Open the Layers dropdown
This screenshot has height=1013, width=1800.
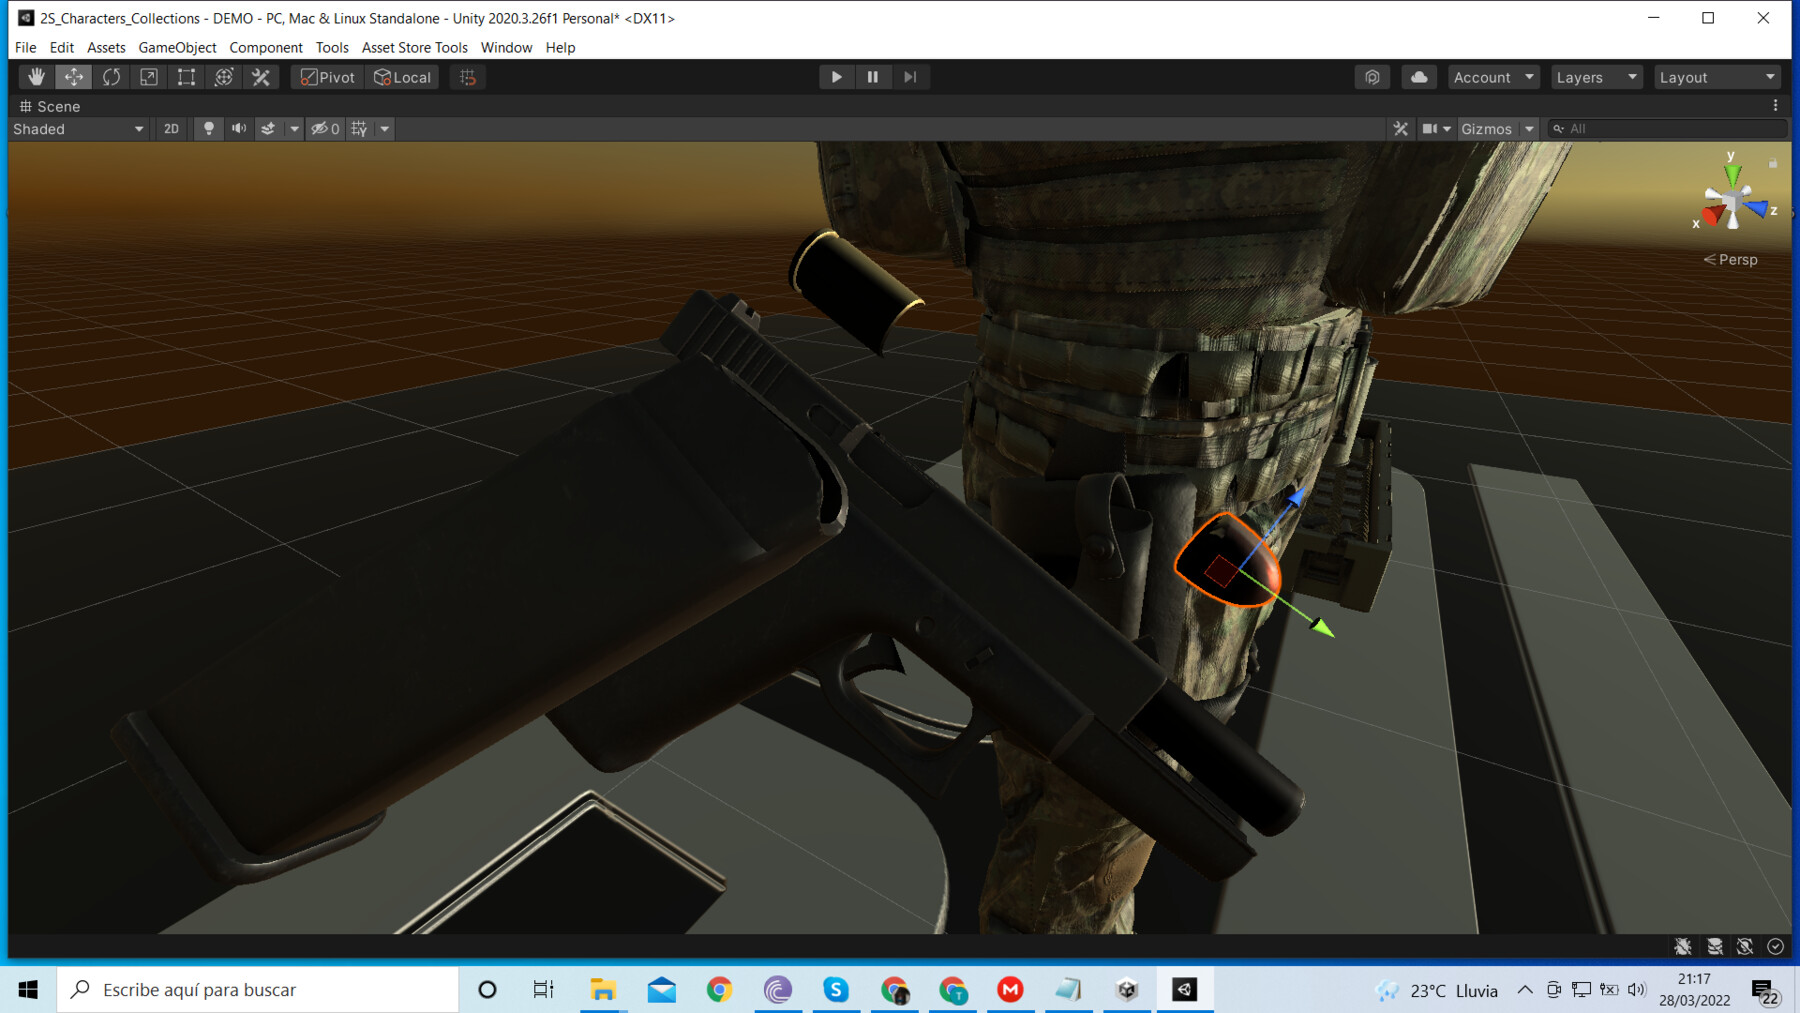pos(1596,77)
